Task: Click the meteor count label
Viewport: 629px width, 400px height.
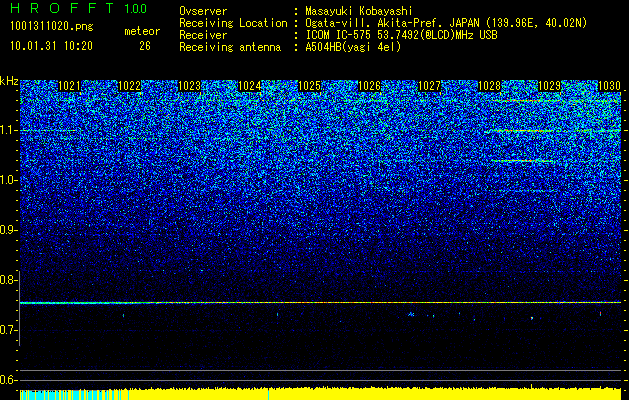Action: (x=142, y=31)
